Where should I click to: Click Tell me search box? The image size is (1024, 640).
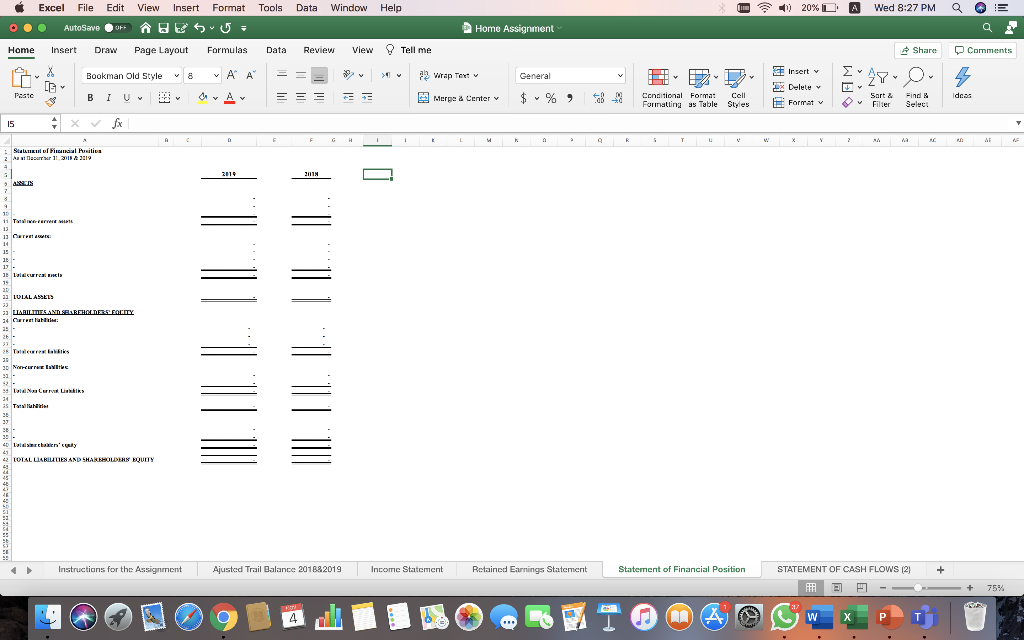pos(409,50)
